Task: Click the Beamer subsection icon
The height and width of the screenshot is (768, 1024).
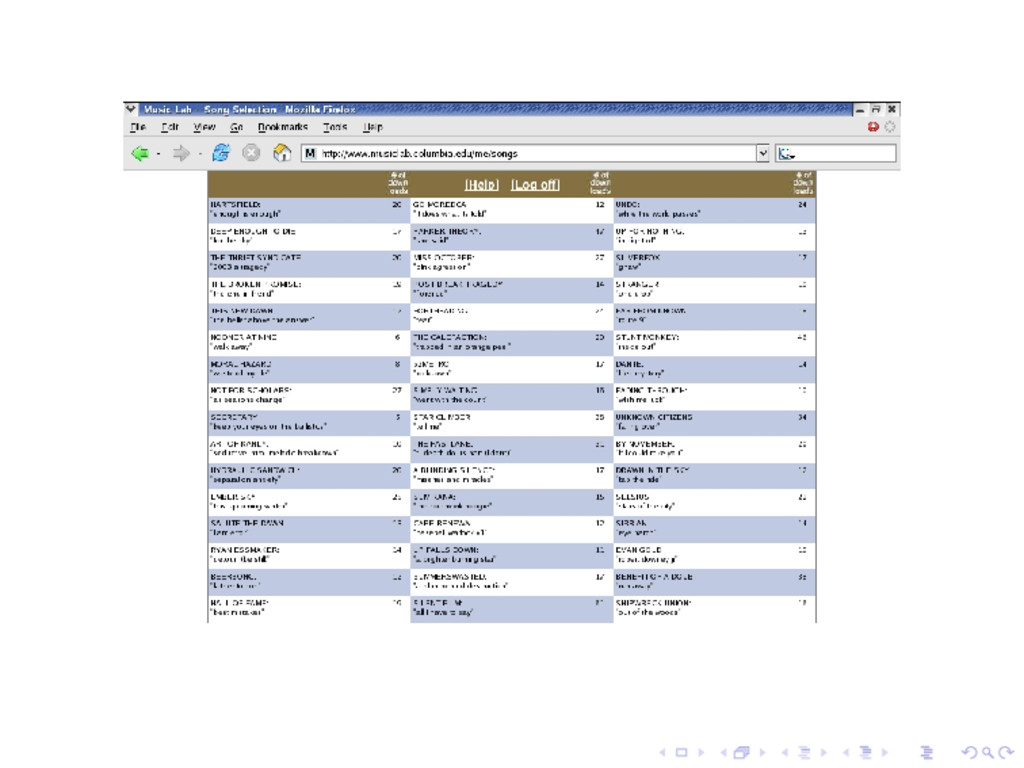Action: [805, 752]
